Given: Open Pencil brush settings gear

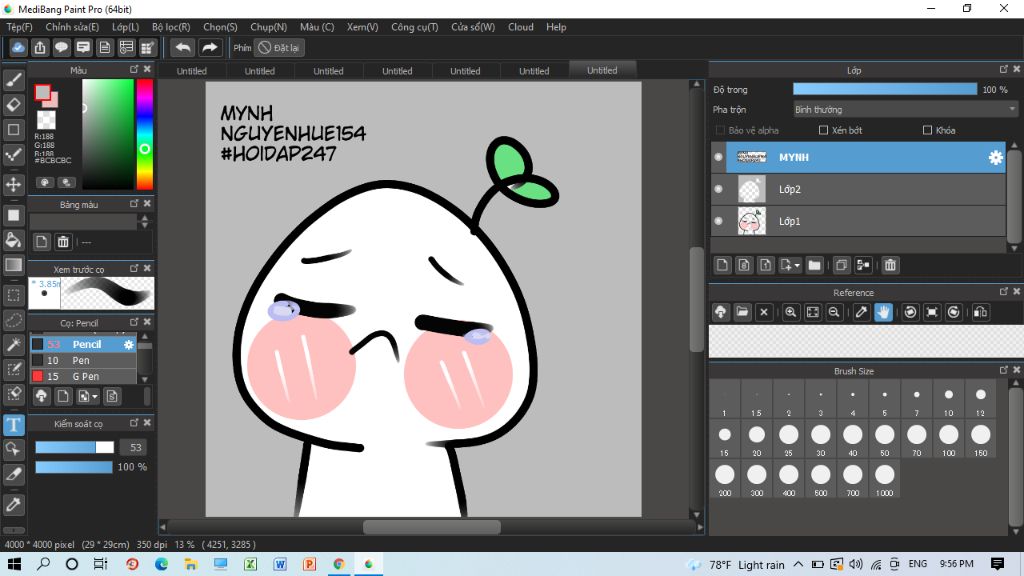Looking at the screenshot, I should tap(129, 344).
